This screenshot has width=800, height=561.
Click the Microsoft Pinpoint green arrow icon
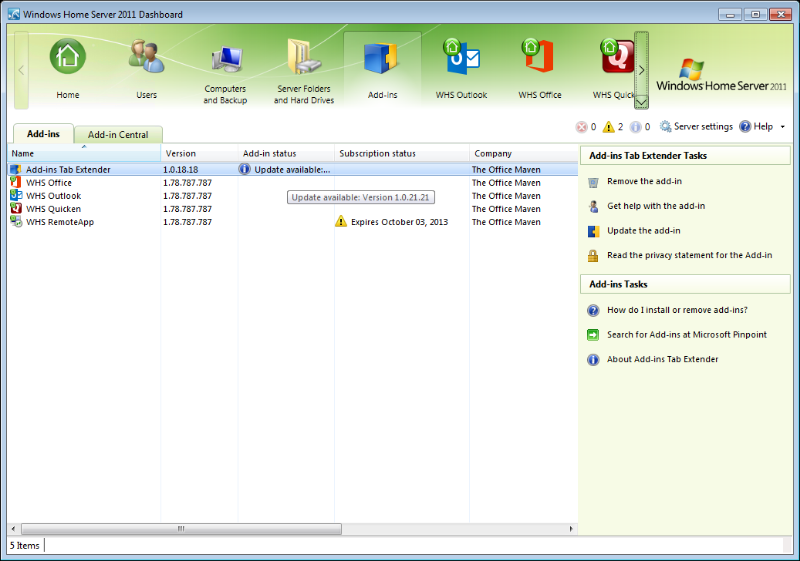click(593, 335)
